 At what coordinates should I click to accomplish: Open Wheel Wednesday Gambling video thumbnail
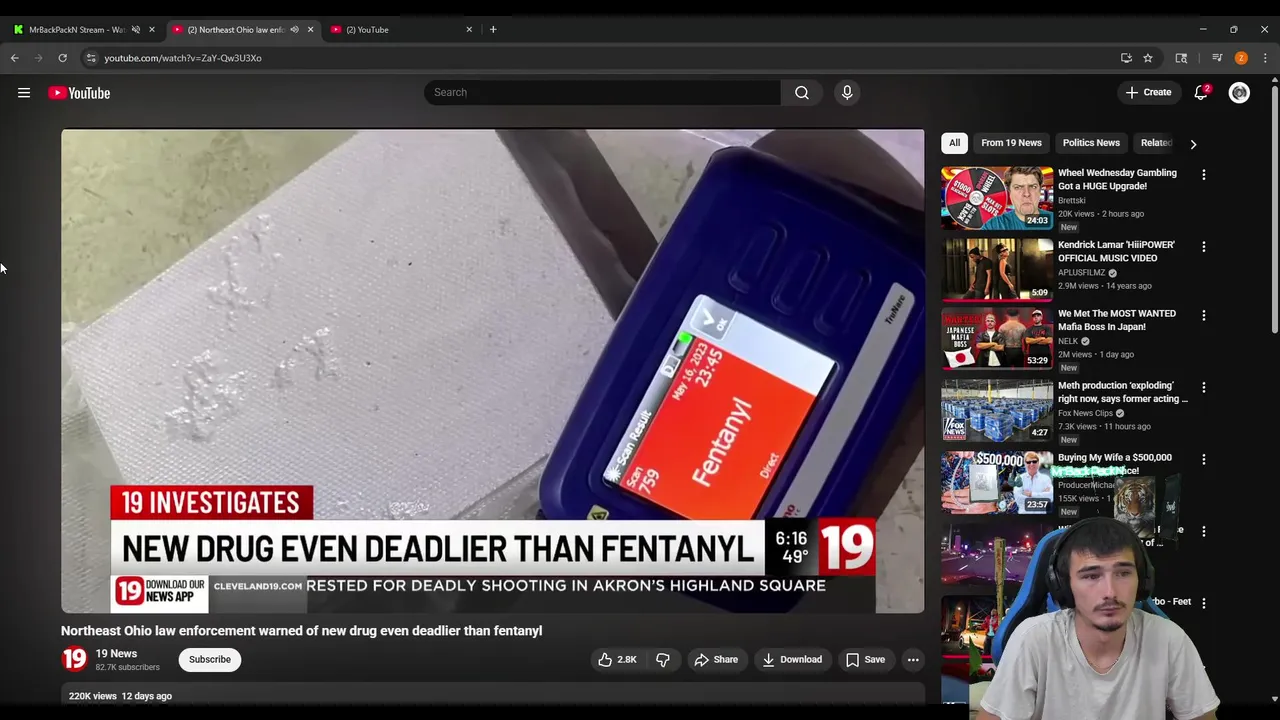(997, 198)
